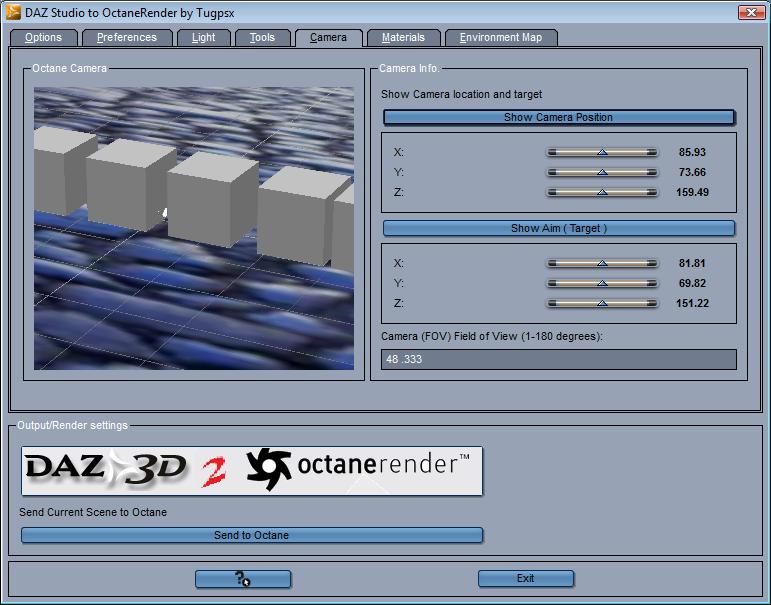Click Show Camera Position button
Screen dimensions: 771x605
click(559, 117)
